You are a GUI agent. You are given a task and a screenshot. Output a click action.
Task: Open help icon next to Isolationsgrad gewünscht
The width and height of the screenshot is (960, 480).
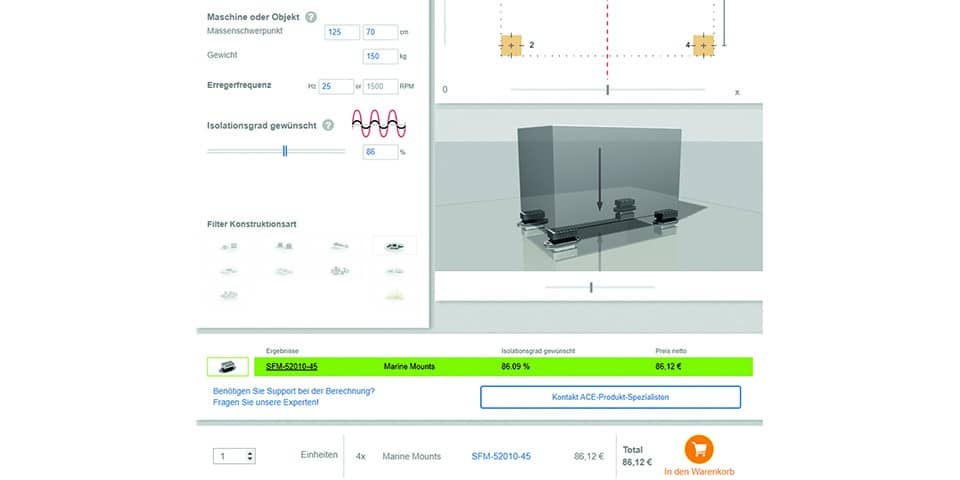328,125
